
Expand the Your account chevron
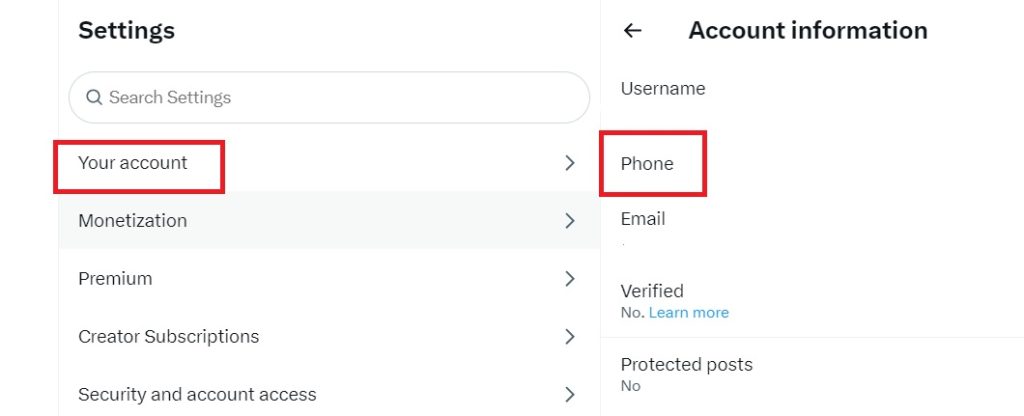tap(569, 163)
